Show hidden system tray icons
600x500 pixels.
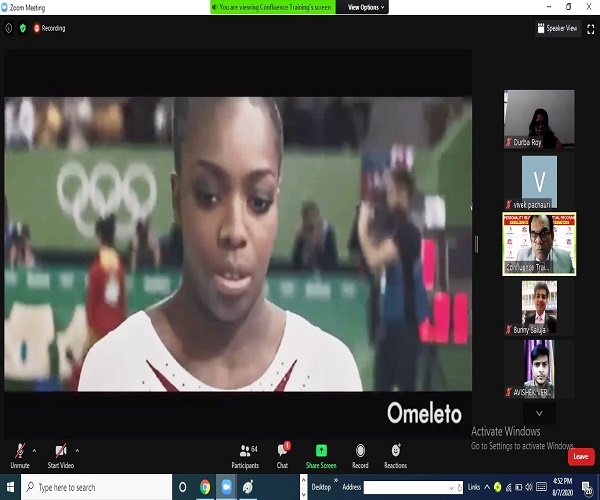(487, 487)
